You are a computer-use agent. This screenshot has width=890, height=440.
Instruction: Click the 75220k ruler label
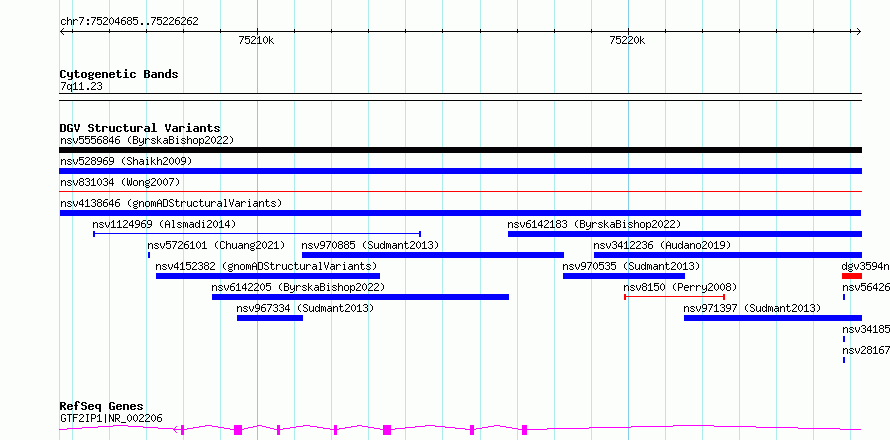point(627,40)
